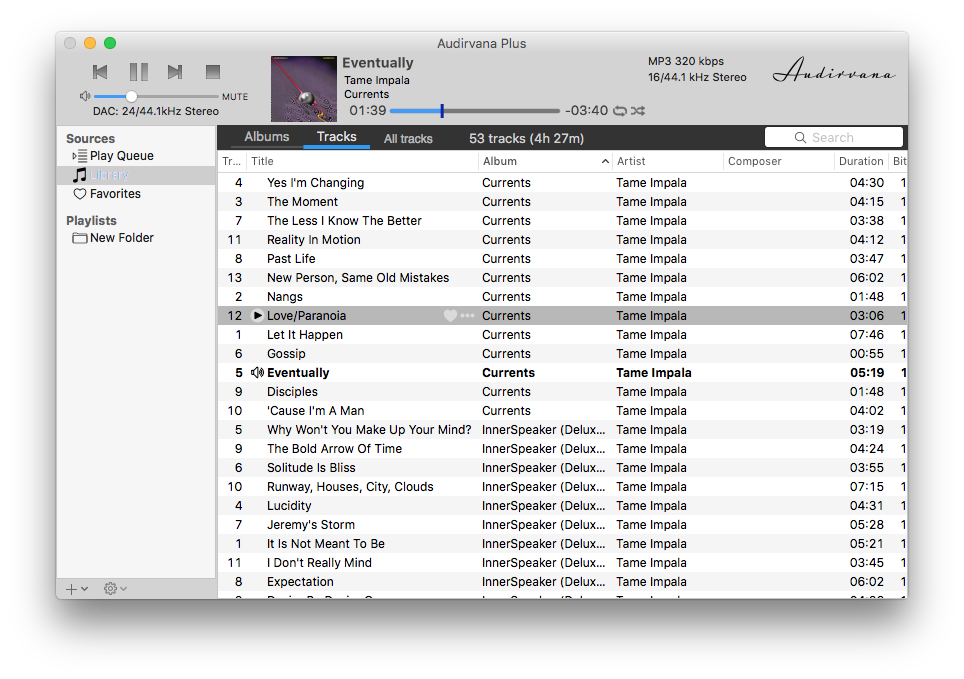Screen dimensions: 964x679
Task: Skip to the next track
Action: (175, 72)
